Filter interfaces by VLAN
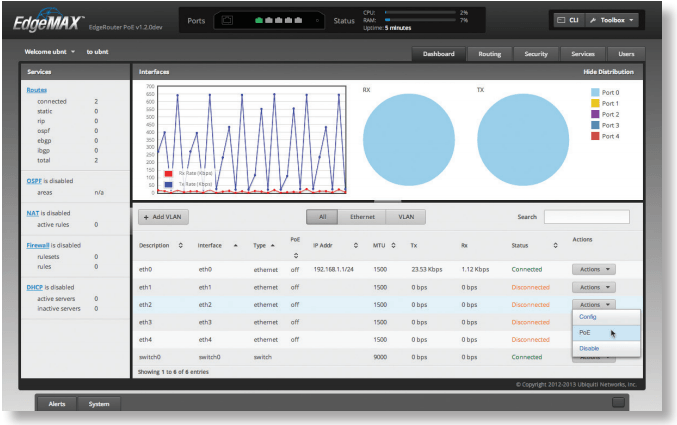Image resolution: width=677 pixels, height=425 pixels. click(406, 216)
